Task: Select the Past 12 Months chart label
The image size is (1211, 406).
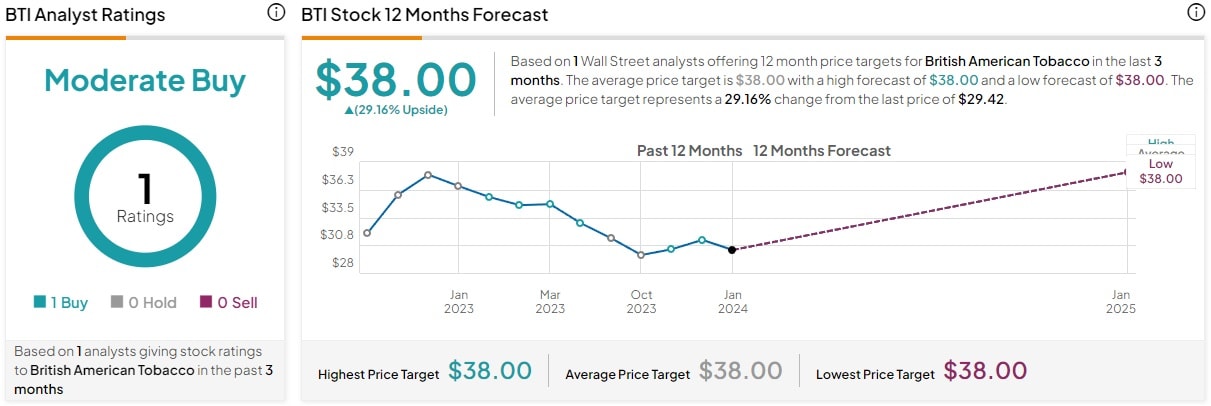Action: point(689,151)
